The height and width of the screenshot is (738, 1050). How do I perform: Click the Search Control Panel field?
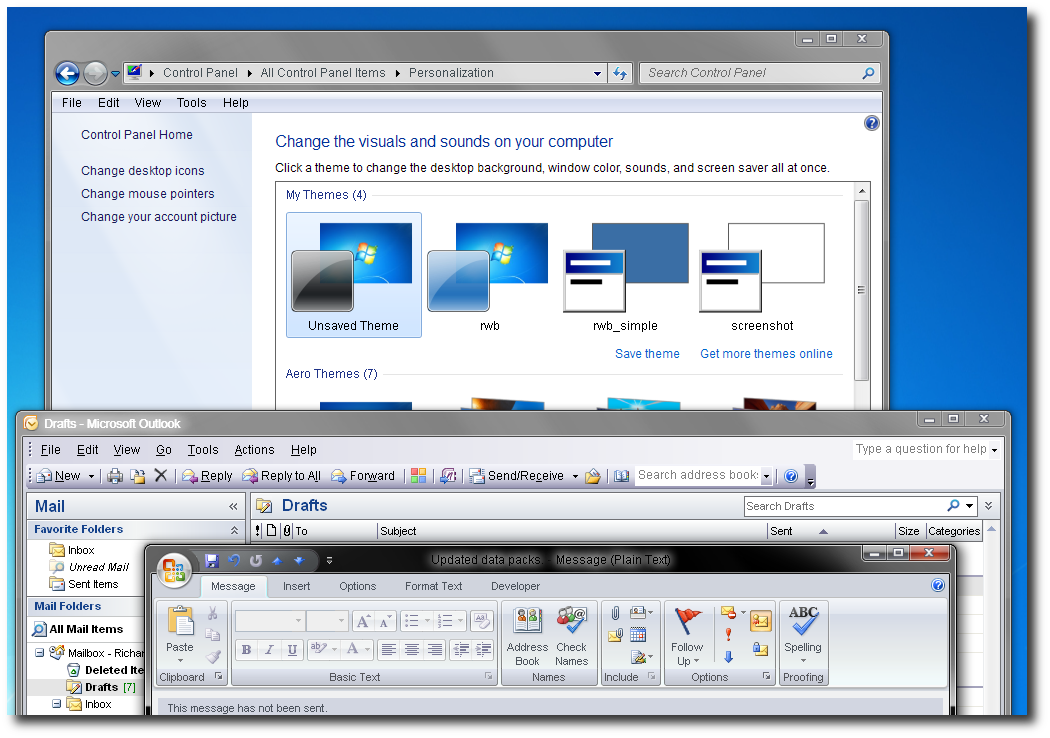[760, 73]
